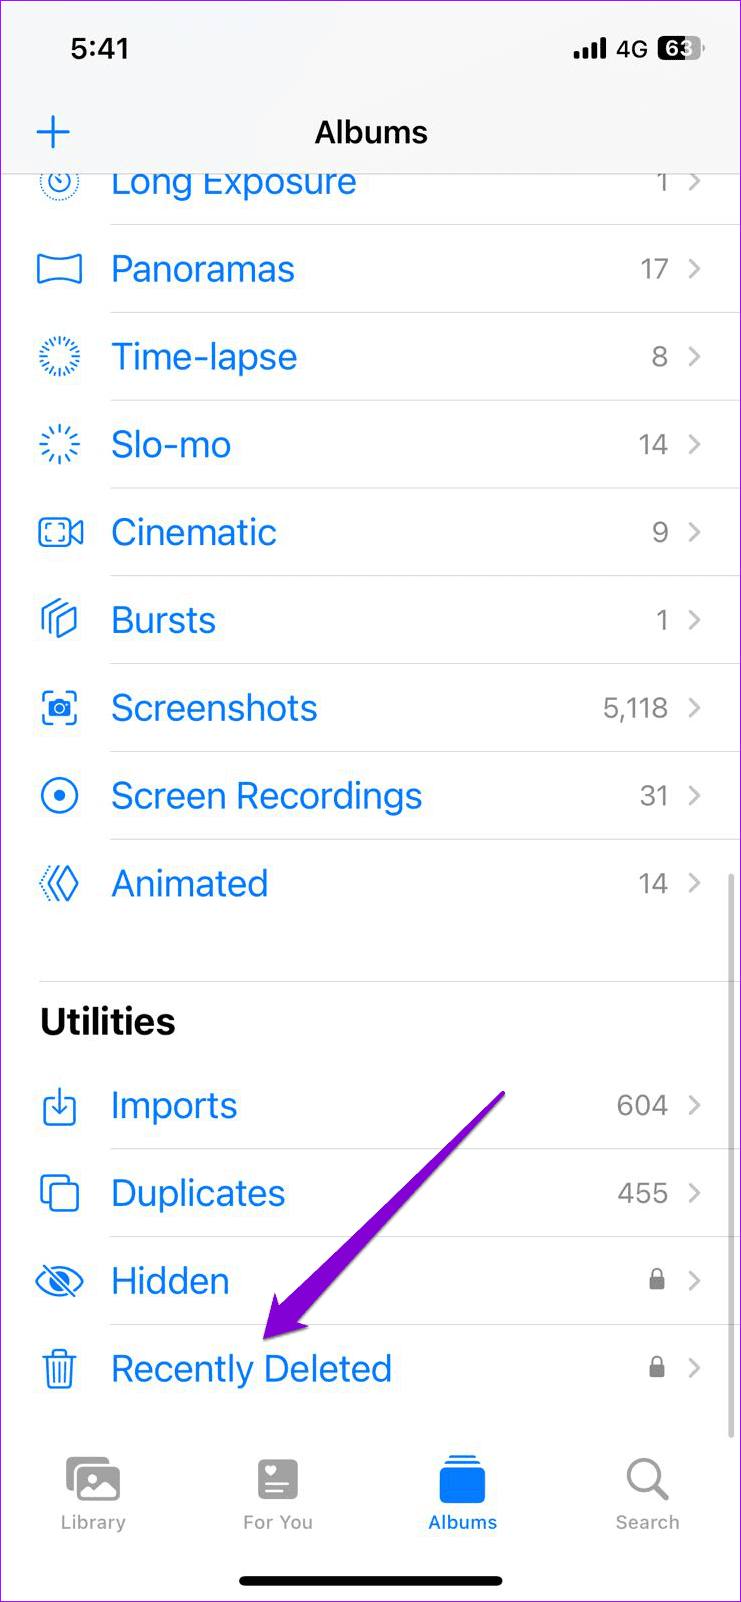The width and height of the screenshot is (741, 1602).
Task: Open the Search tab
Action: tap(647, 1494)
